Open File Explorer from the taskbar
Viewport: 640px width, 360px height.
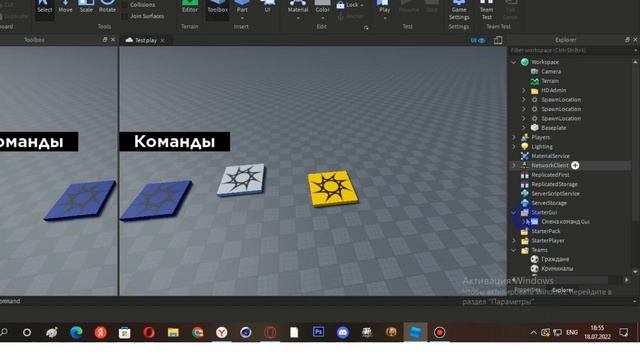pyautogui.click(x=173, y=333)
